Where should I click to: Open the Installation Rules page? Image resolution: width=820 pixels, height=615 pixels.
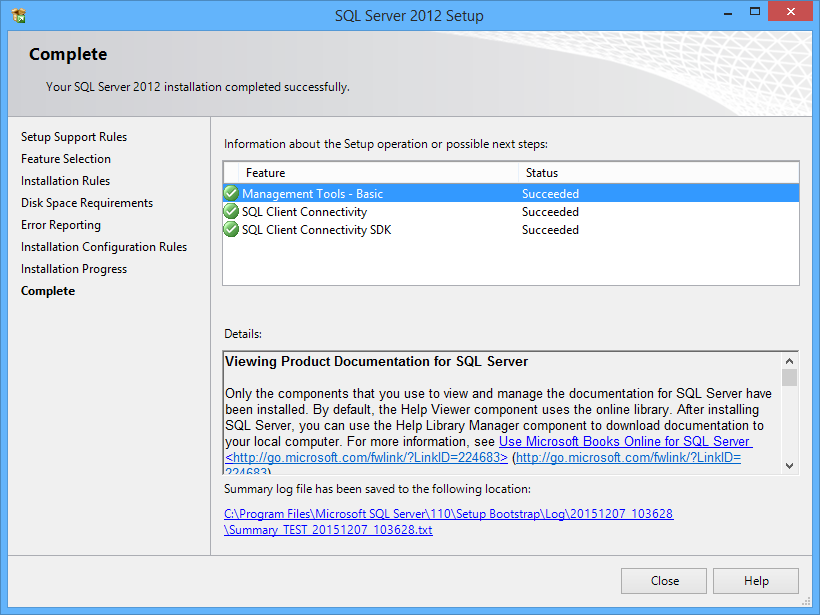[65, 181]
